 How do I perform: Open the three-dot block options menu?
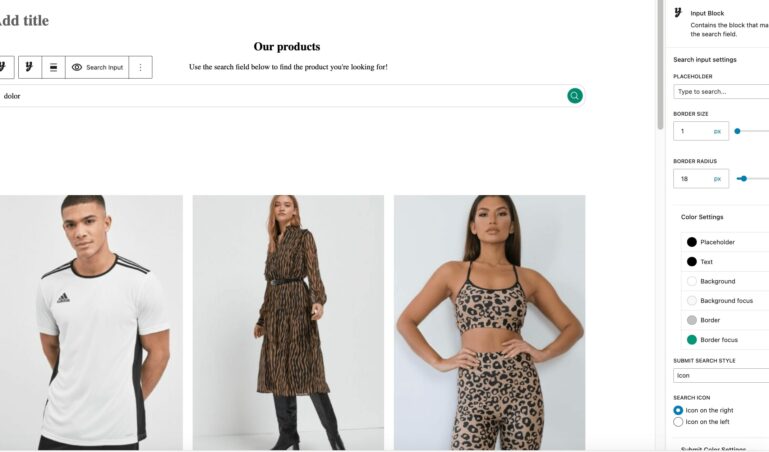[140, 67]
